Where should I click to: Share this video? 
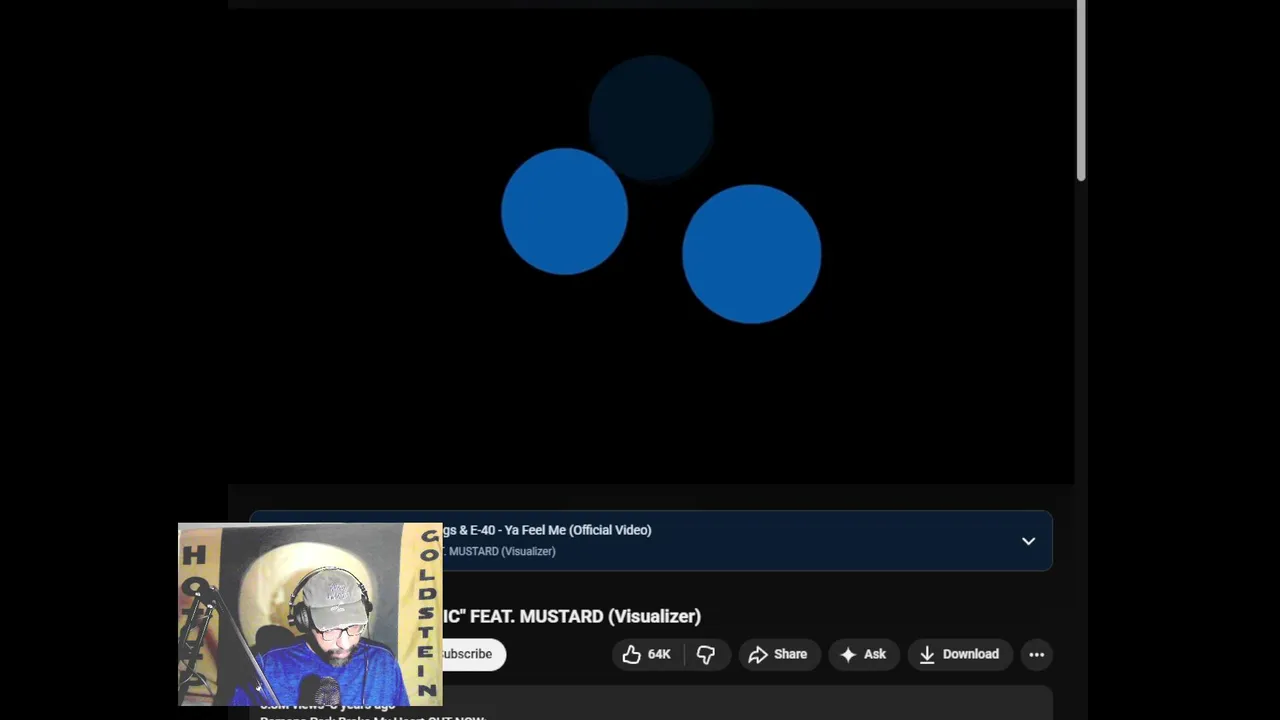coord(778,654)
